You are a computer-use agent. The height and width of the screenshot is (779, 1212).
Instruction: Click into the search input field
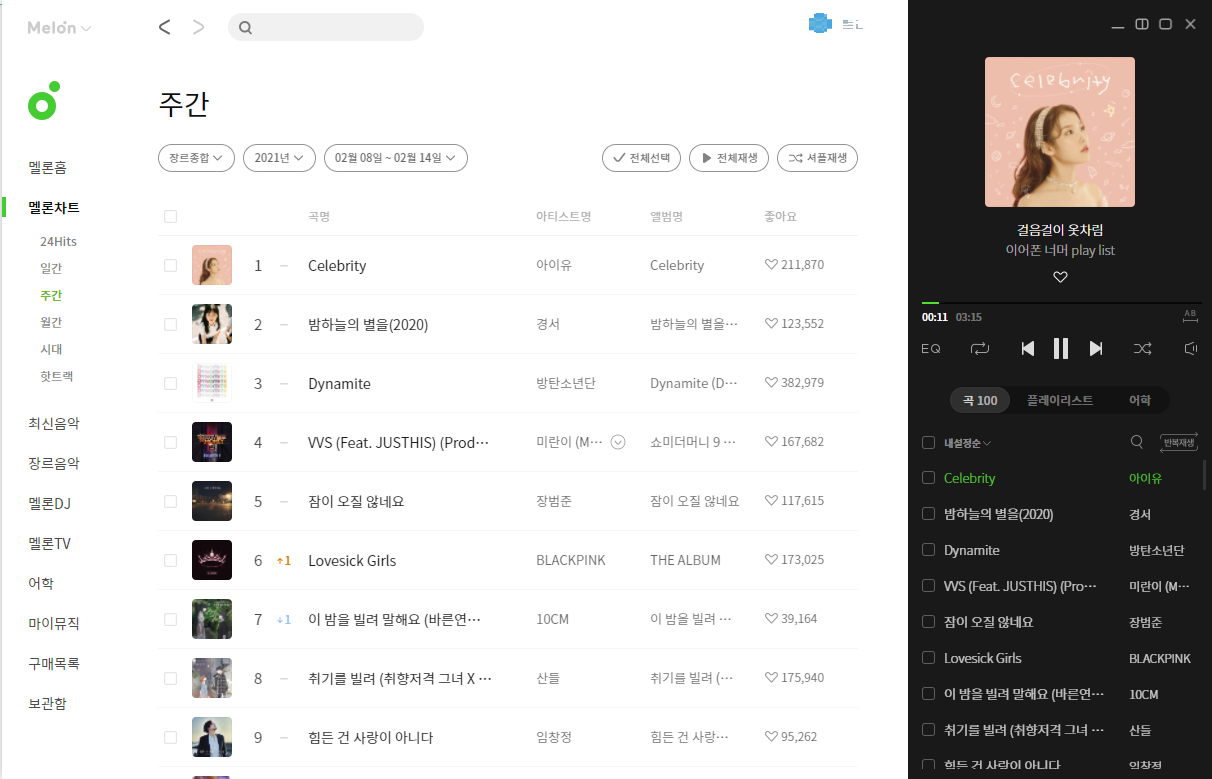(x=326, y=27)
